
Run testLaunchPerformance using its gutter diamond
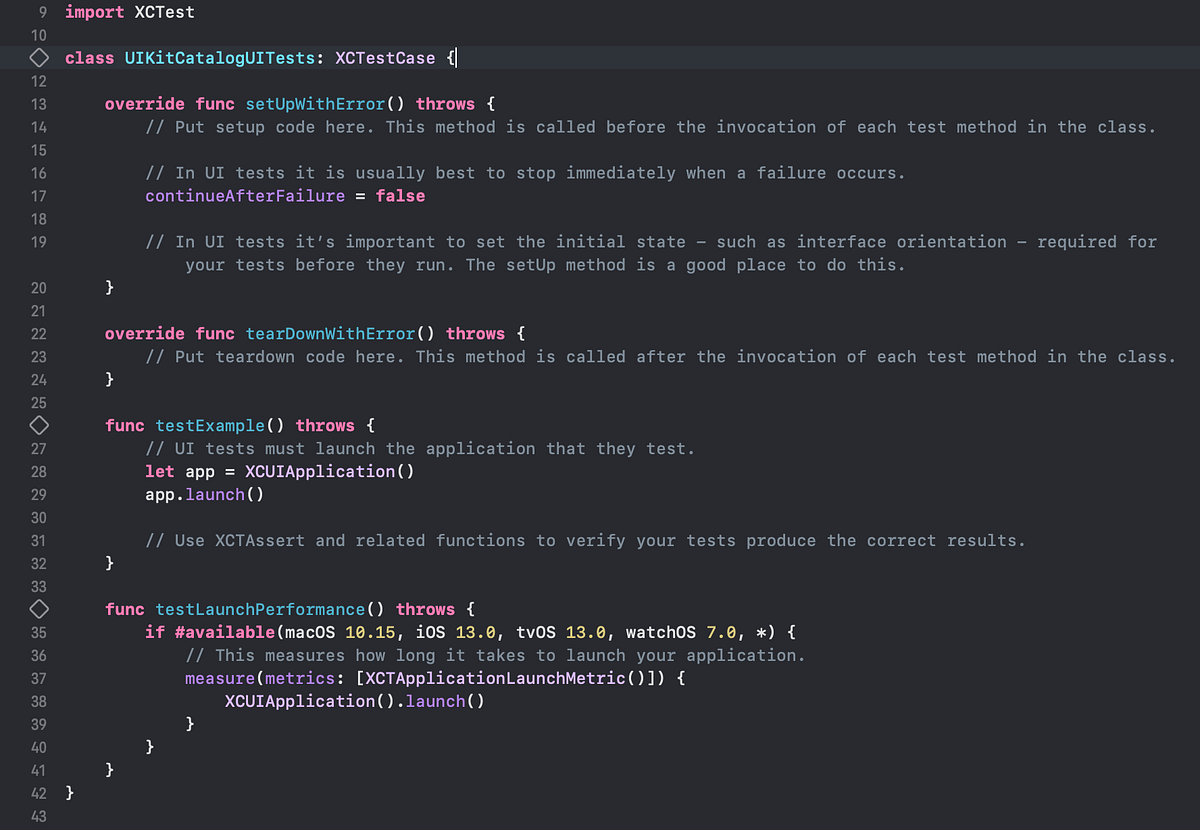pyautogui.click(x=38, y=609)
